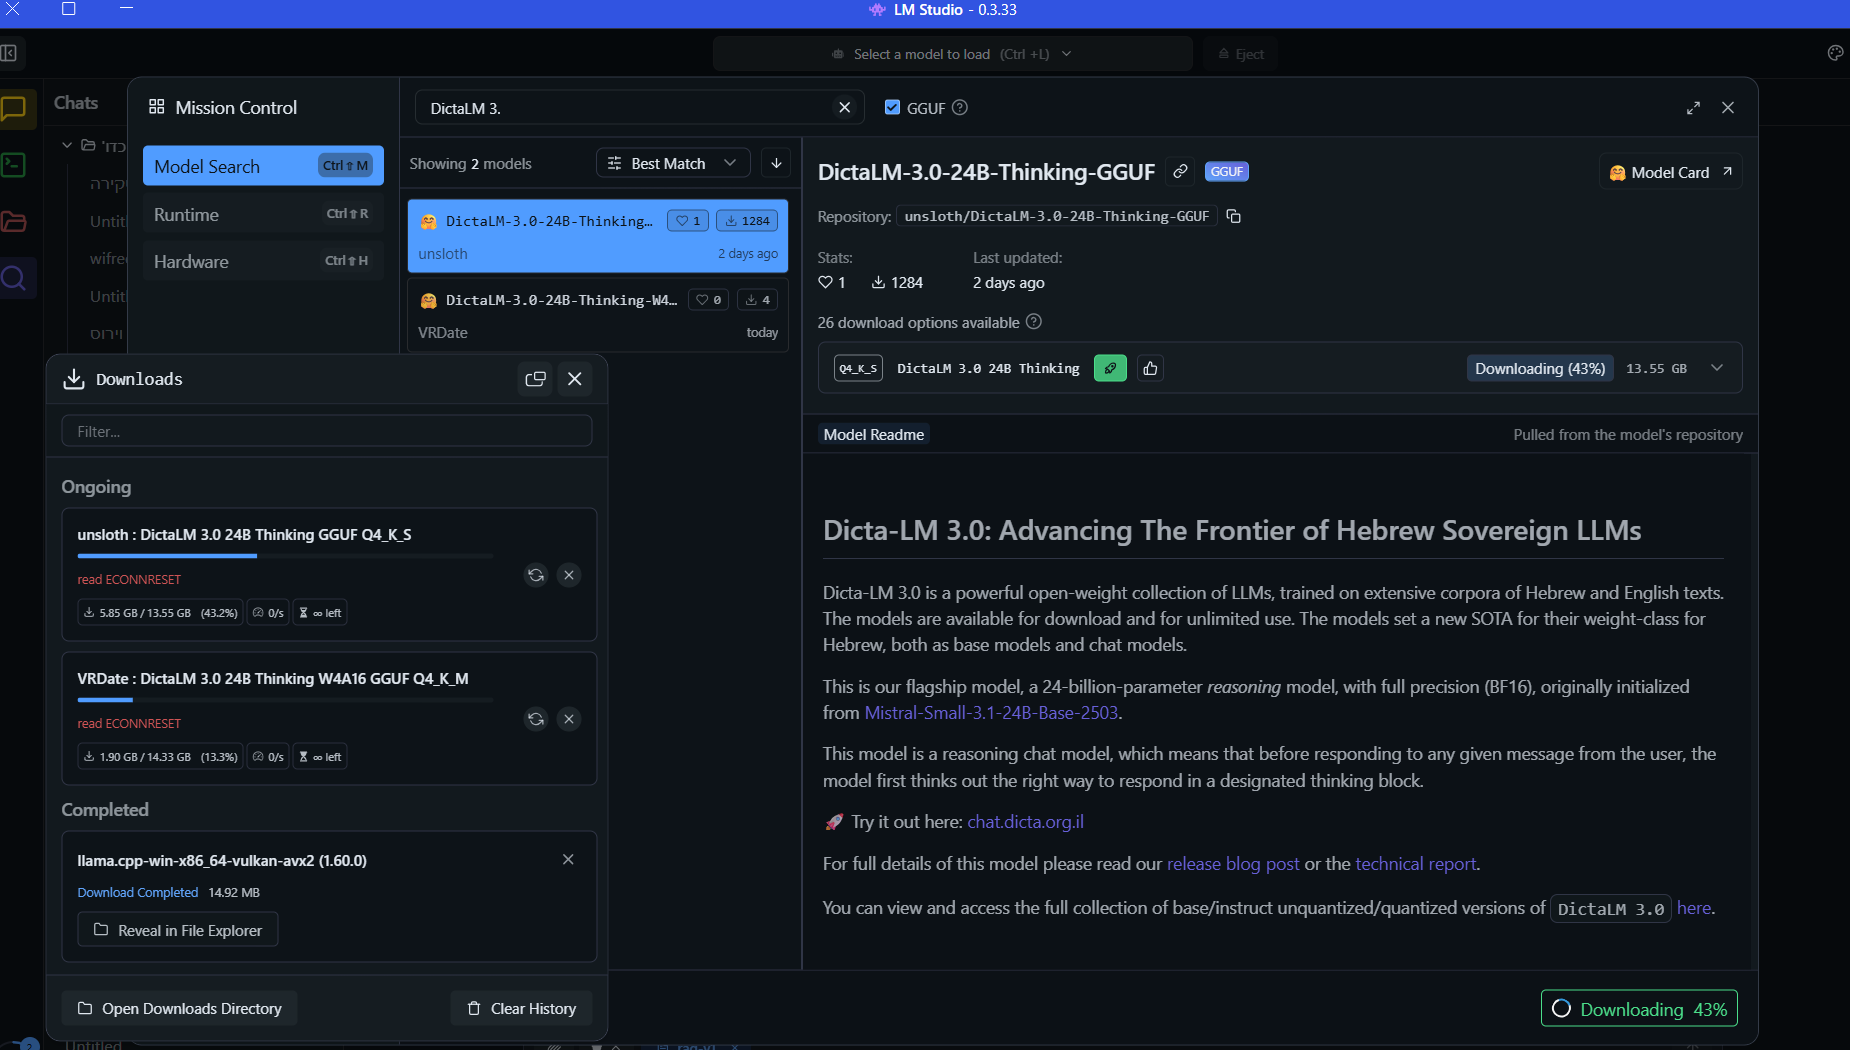Image resolution: width=1850 pixels, height=1050 pixels.
Task: Toggle the sort direction arrow
Action: coord(776,163)
